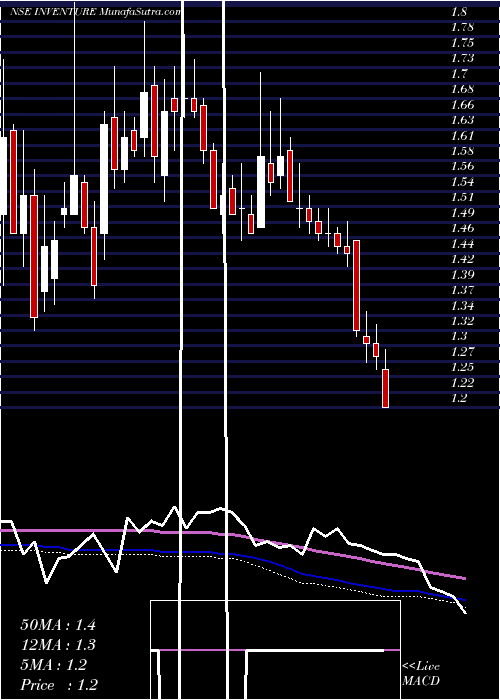
Task: Select the 1.73 price axis label
Action: click(462, 58)
